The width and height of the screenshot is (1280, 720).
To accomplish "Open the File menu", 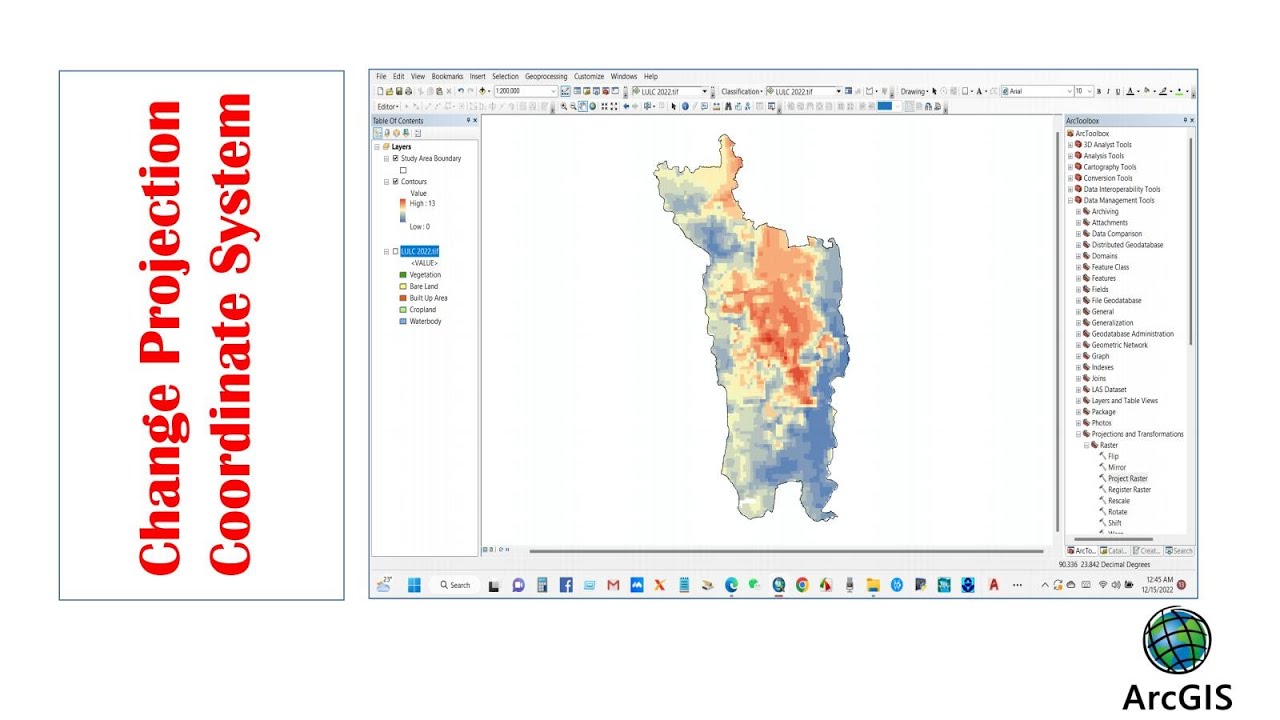I will [381, 76].
